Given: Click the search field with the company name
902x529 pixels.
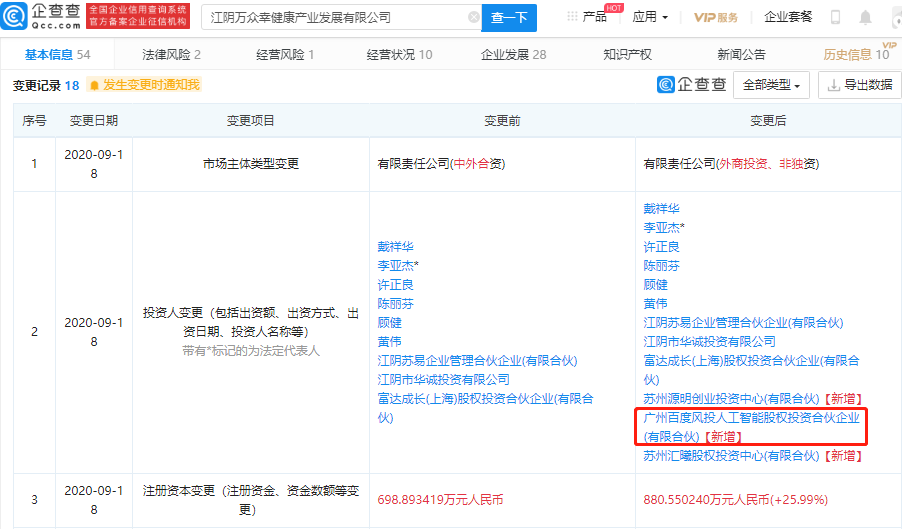Looking at the screenshot, I should point(341,17).
